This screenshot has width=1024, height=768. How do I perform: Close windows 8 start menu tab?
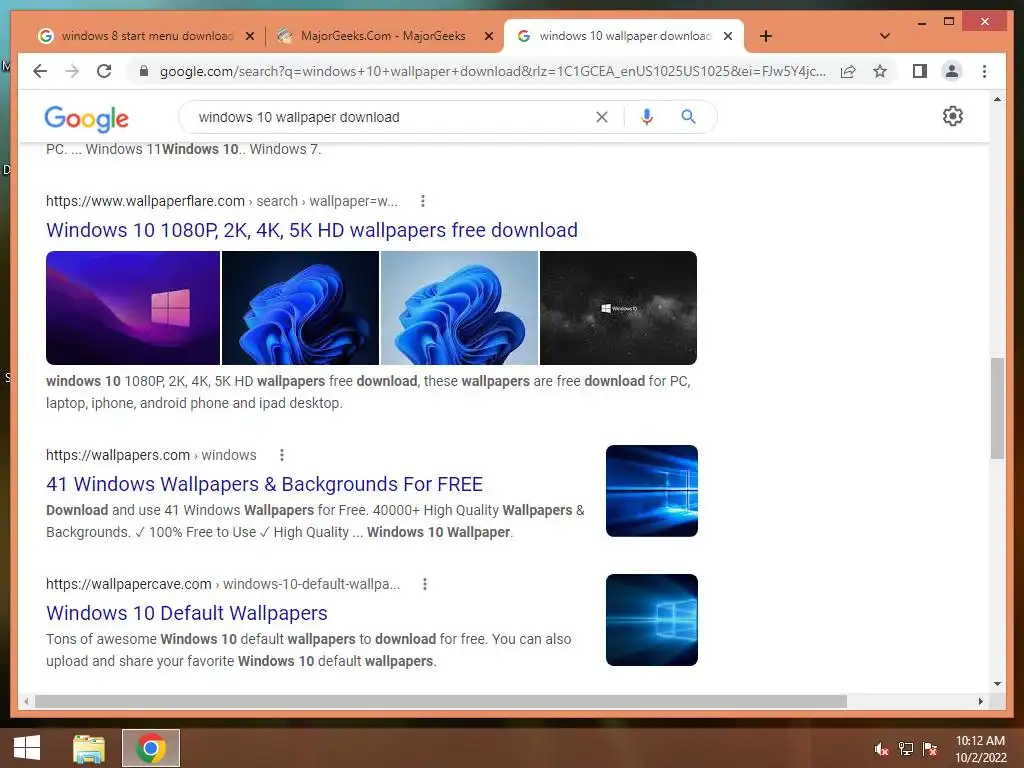click(x=249, y=36)
